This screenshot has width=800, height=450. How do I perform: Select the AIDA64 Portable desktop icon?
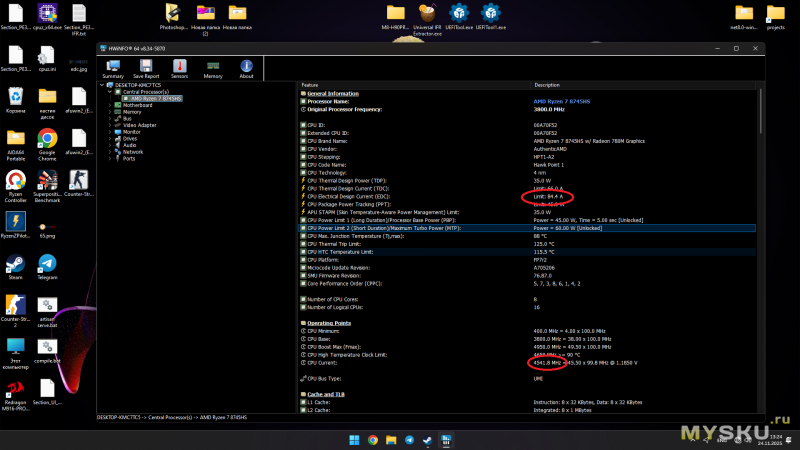(x=15, y=142)
